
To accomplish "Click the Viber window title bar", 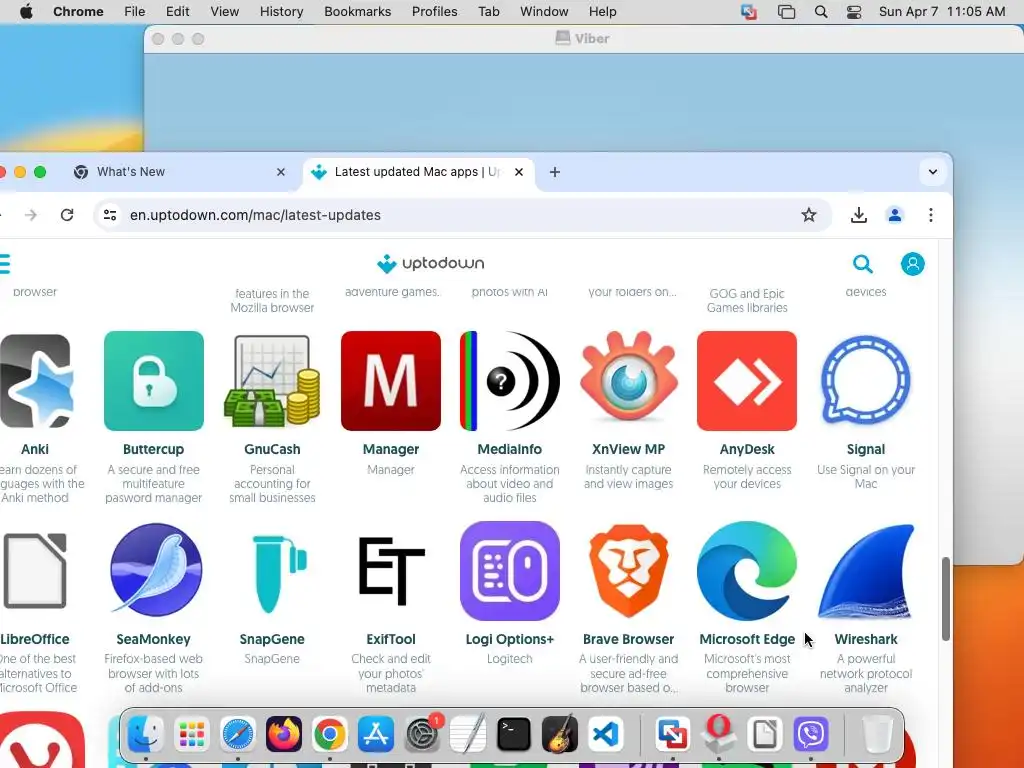I will click(583, 39).
